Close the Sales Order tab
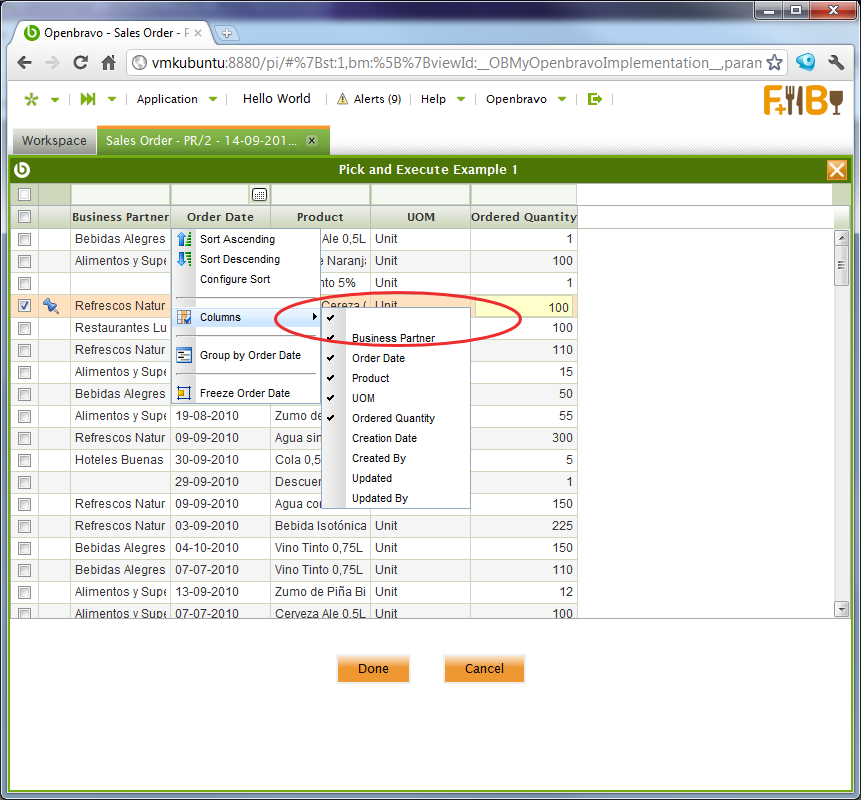The image size is (861, 800). pyautogui.click(x=311, y=141)
